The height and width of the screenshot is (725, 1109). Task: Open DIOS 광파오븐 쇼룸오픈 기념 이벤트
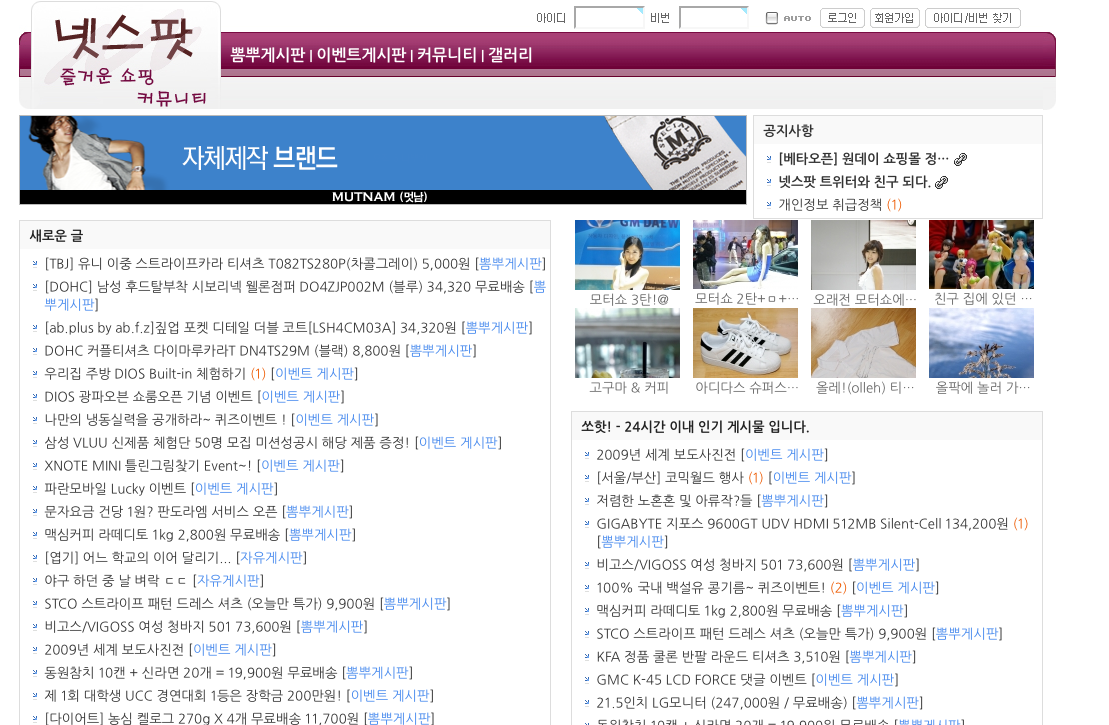coord(148,397)
